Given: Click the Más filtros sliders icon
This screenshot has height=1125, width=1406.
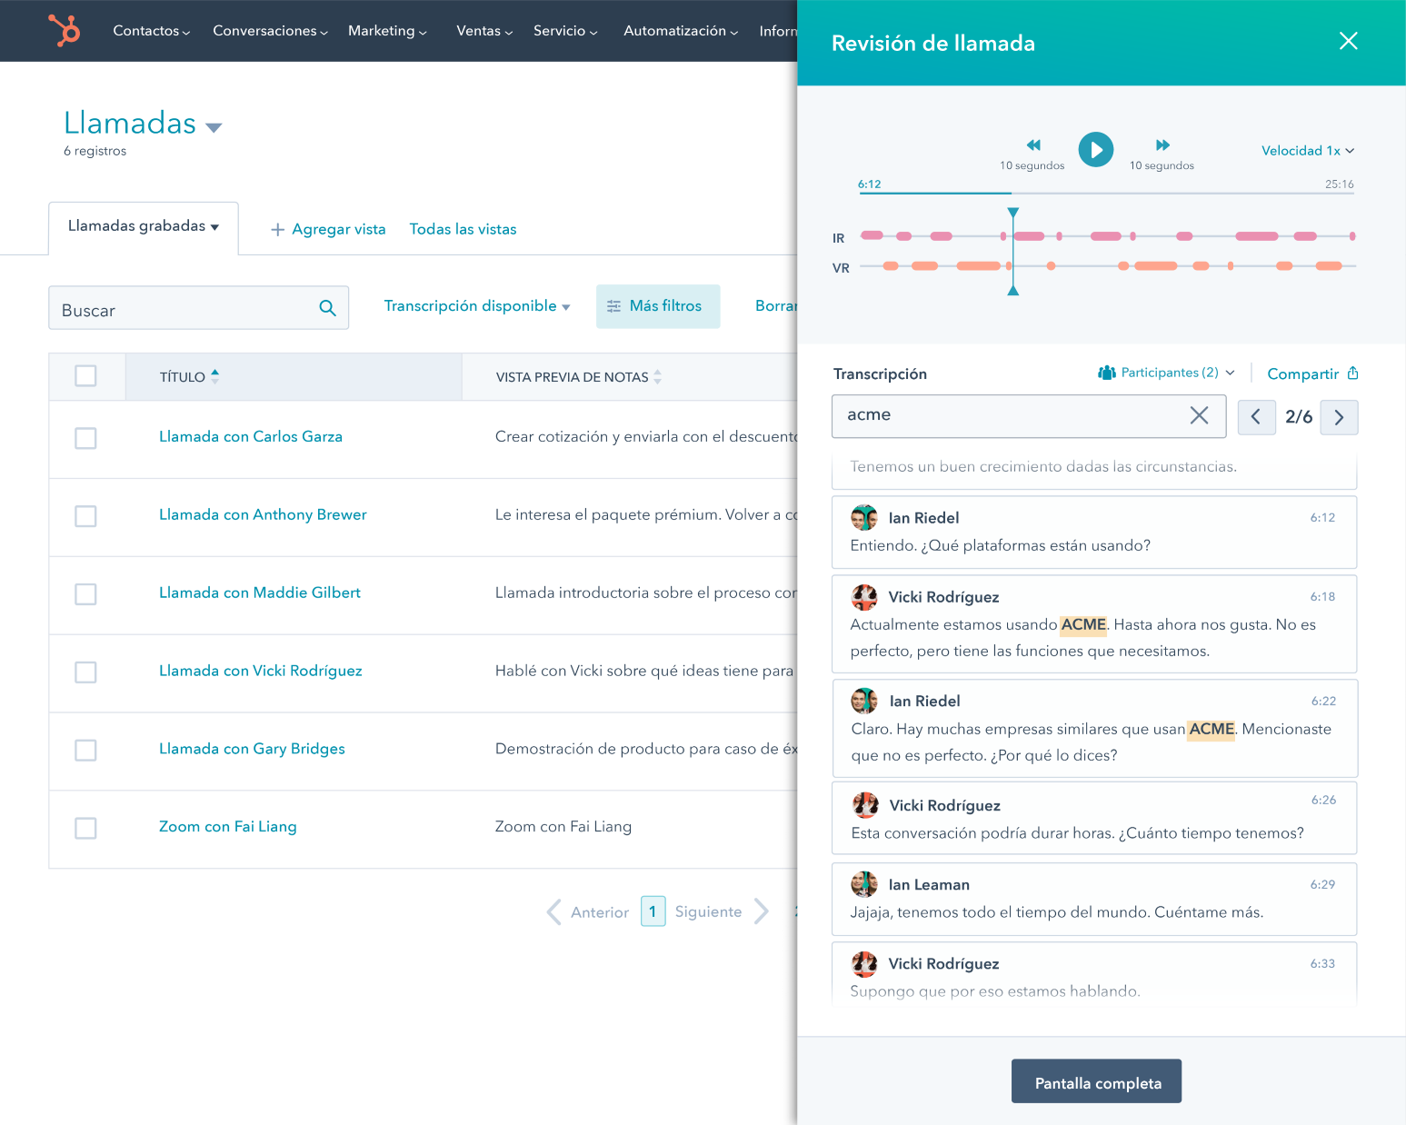Looking at the screenshot, I should pos(614,306).
